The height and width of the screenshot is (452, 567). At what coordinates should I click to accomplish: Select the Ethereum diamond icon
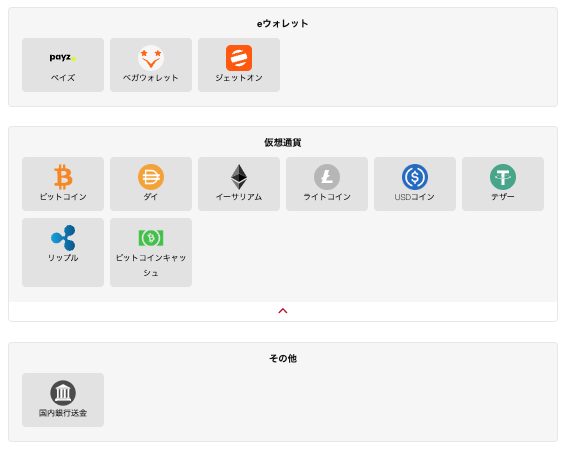coord(239,177)
